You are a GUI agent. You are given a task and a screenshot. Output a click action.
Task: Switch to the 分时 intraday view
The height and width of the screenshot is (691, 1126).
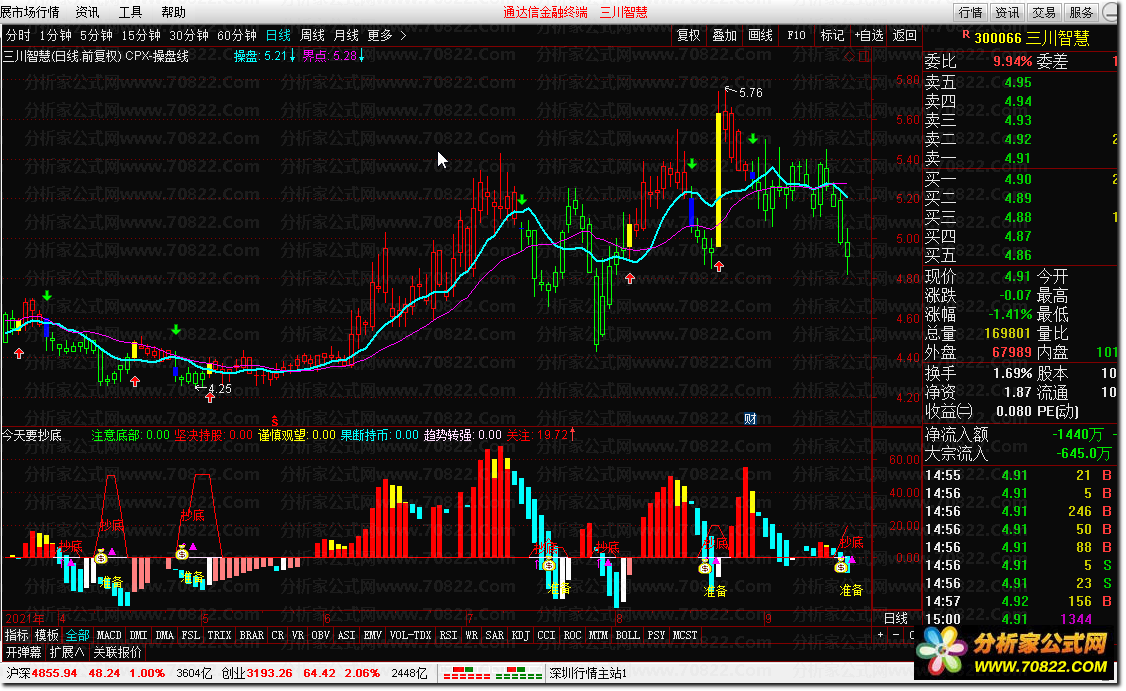pos(18,35)
